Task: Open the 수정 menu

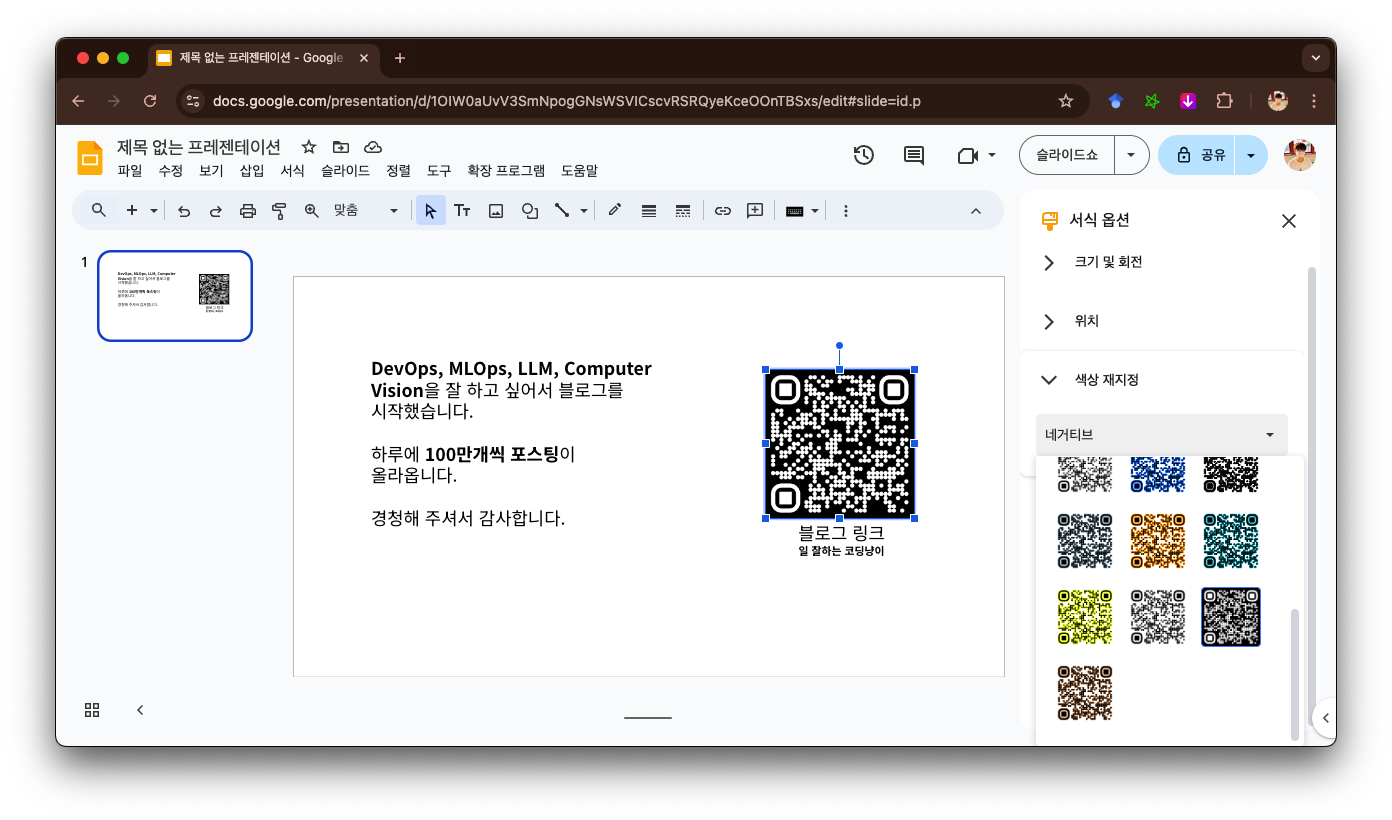Action: pyautogui.click(x=170, y=171)
